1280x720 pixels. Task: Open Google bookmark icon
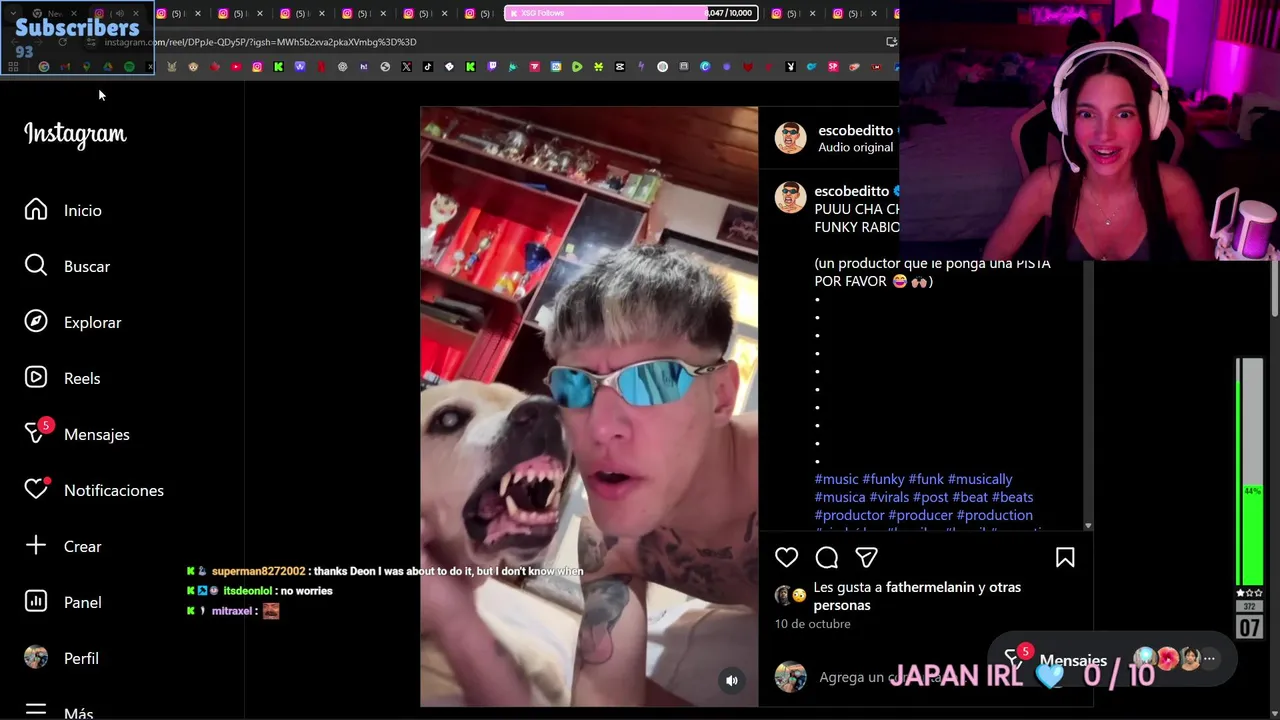click(x=44, y=67)
